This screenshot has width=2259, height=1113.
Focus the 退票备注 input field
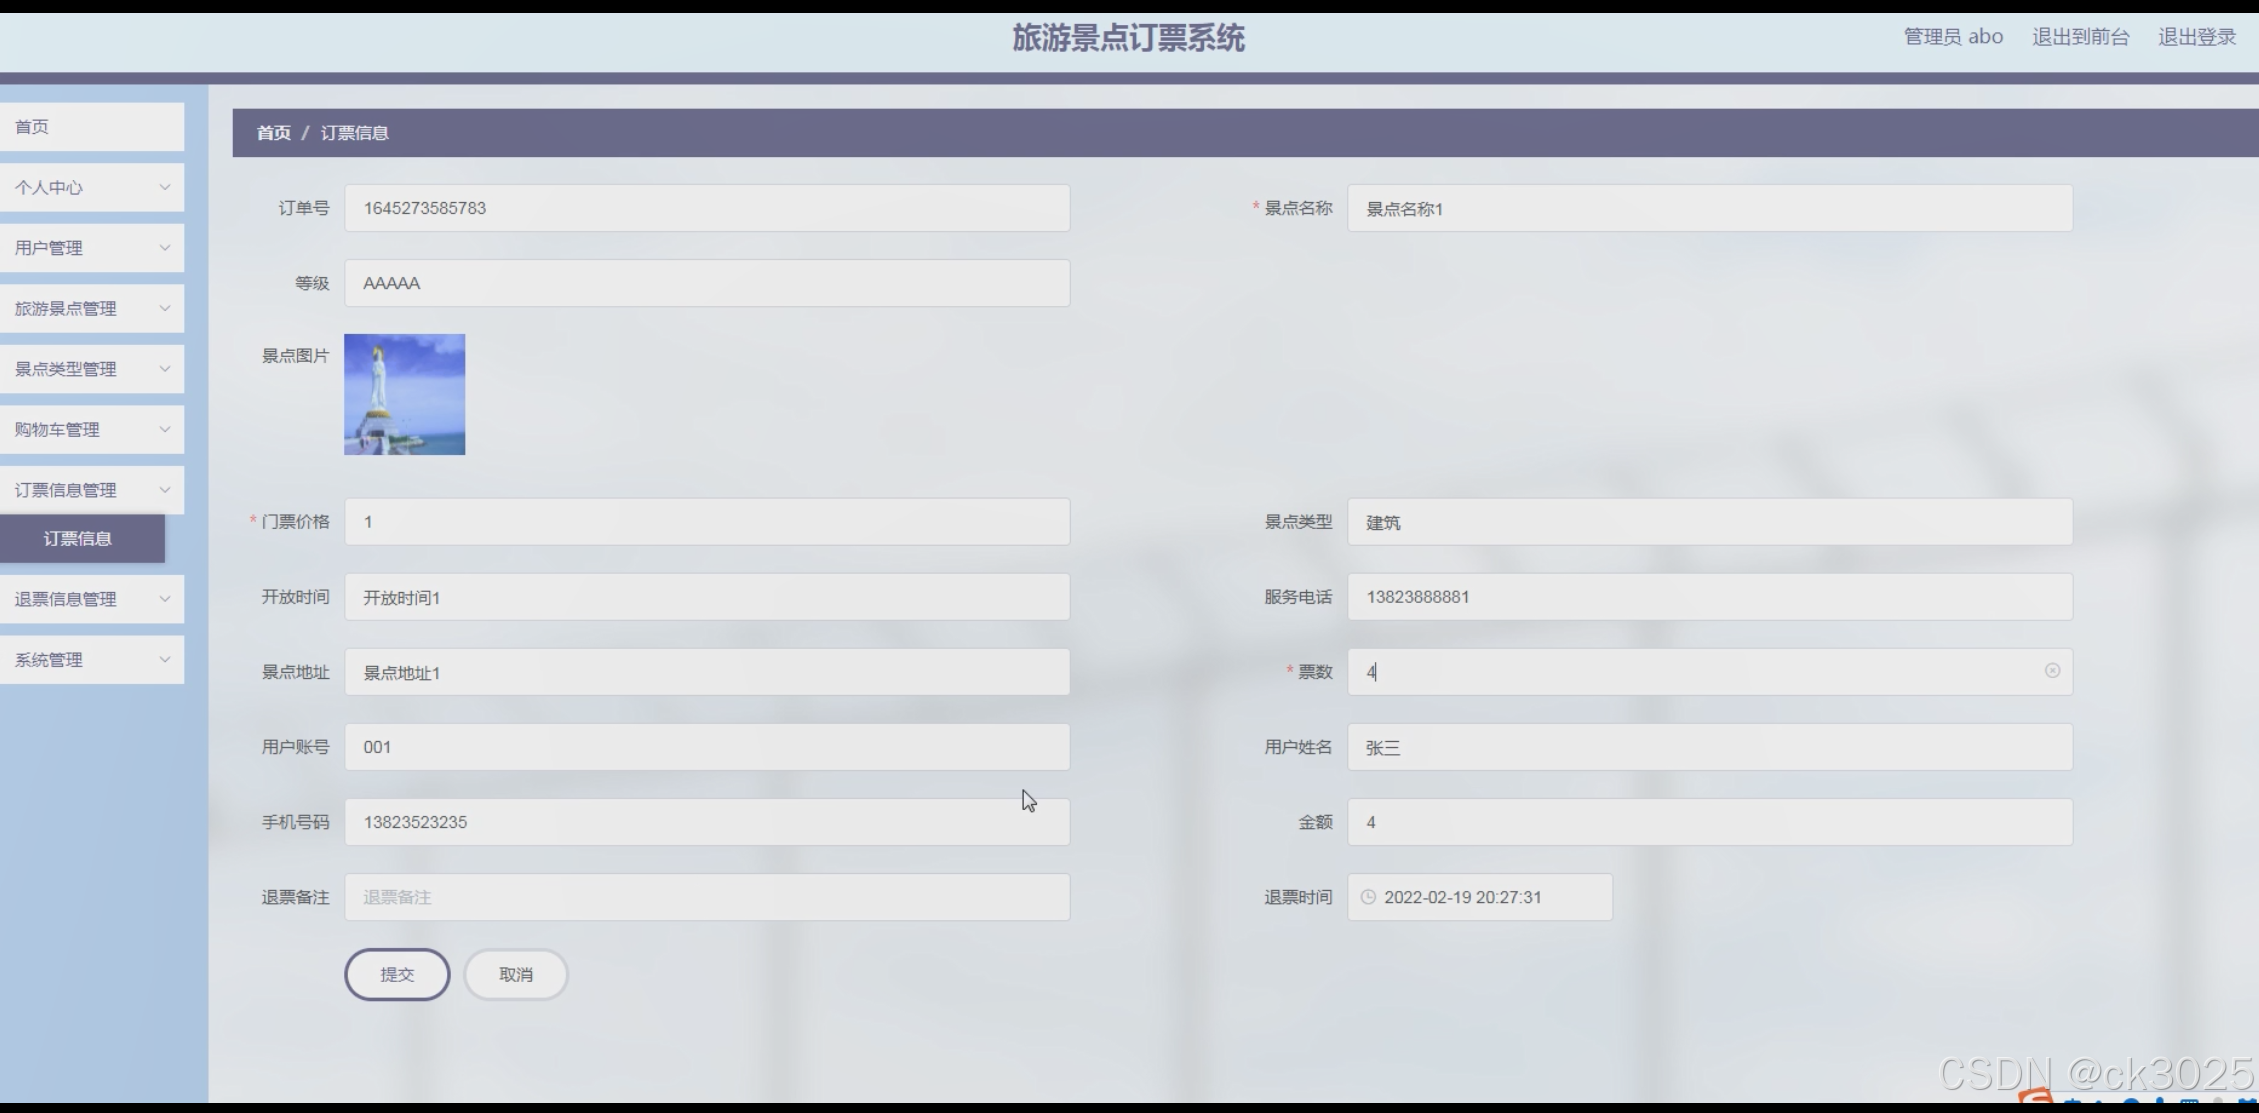(x=706, y=897)
